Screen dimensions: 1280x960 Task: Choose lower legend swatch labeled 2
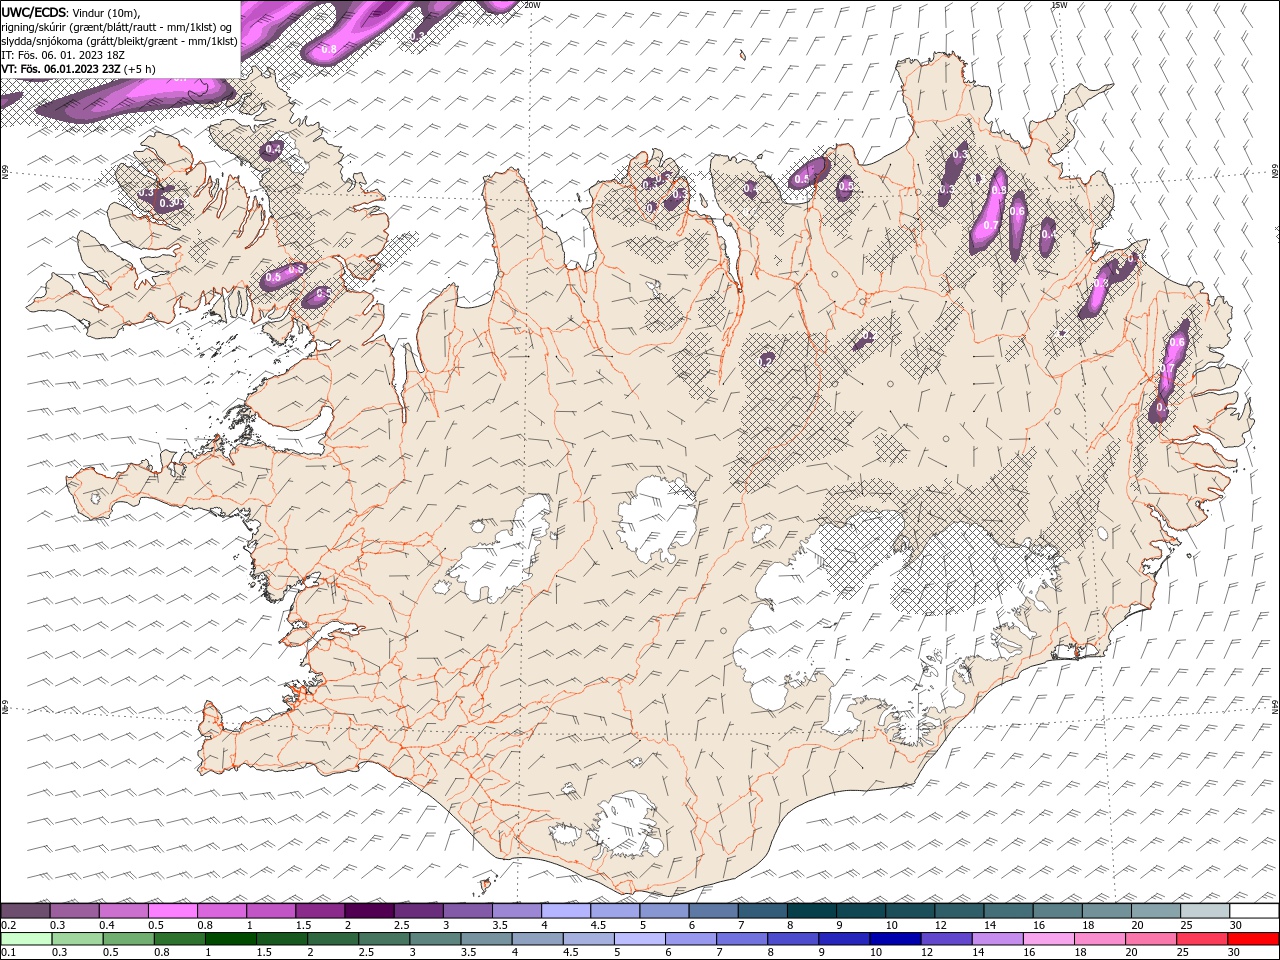pos(333,939)
